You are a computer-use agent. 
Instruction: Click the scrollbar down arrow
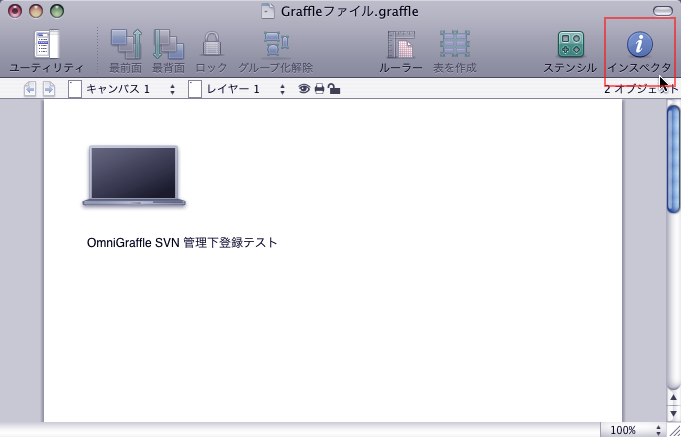pyautogui.click(x=674, y=413)
